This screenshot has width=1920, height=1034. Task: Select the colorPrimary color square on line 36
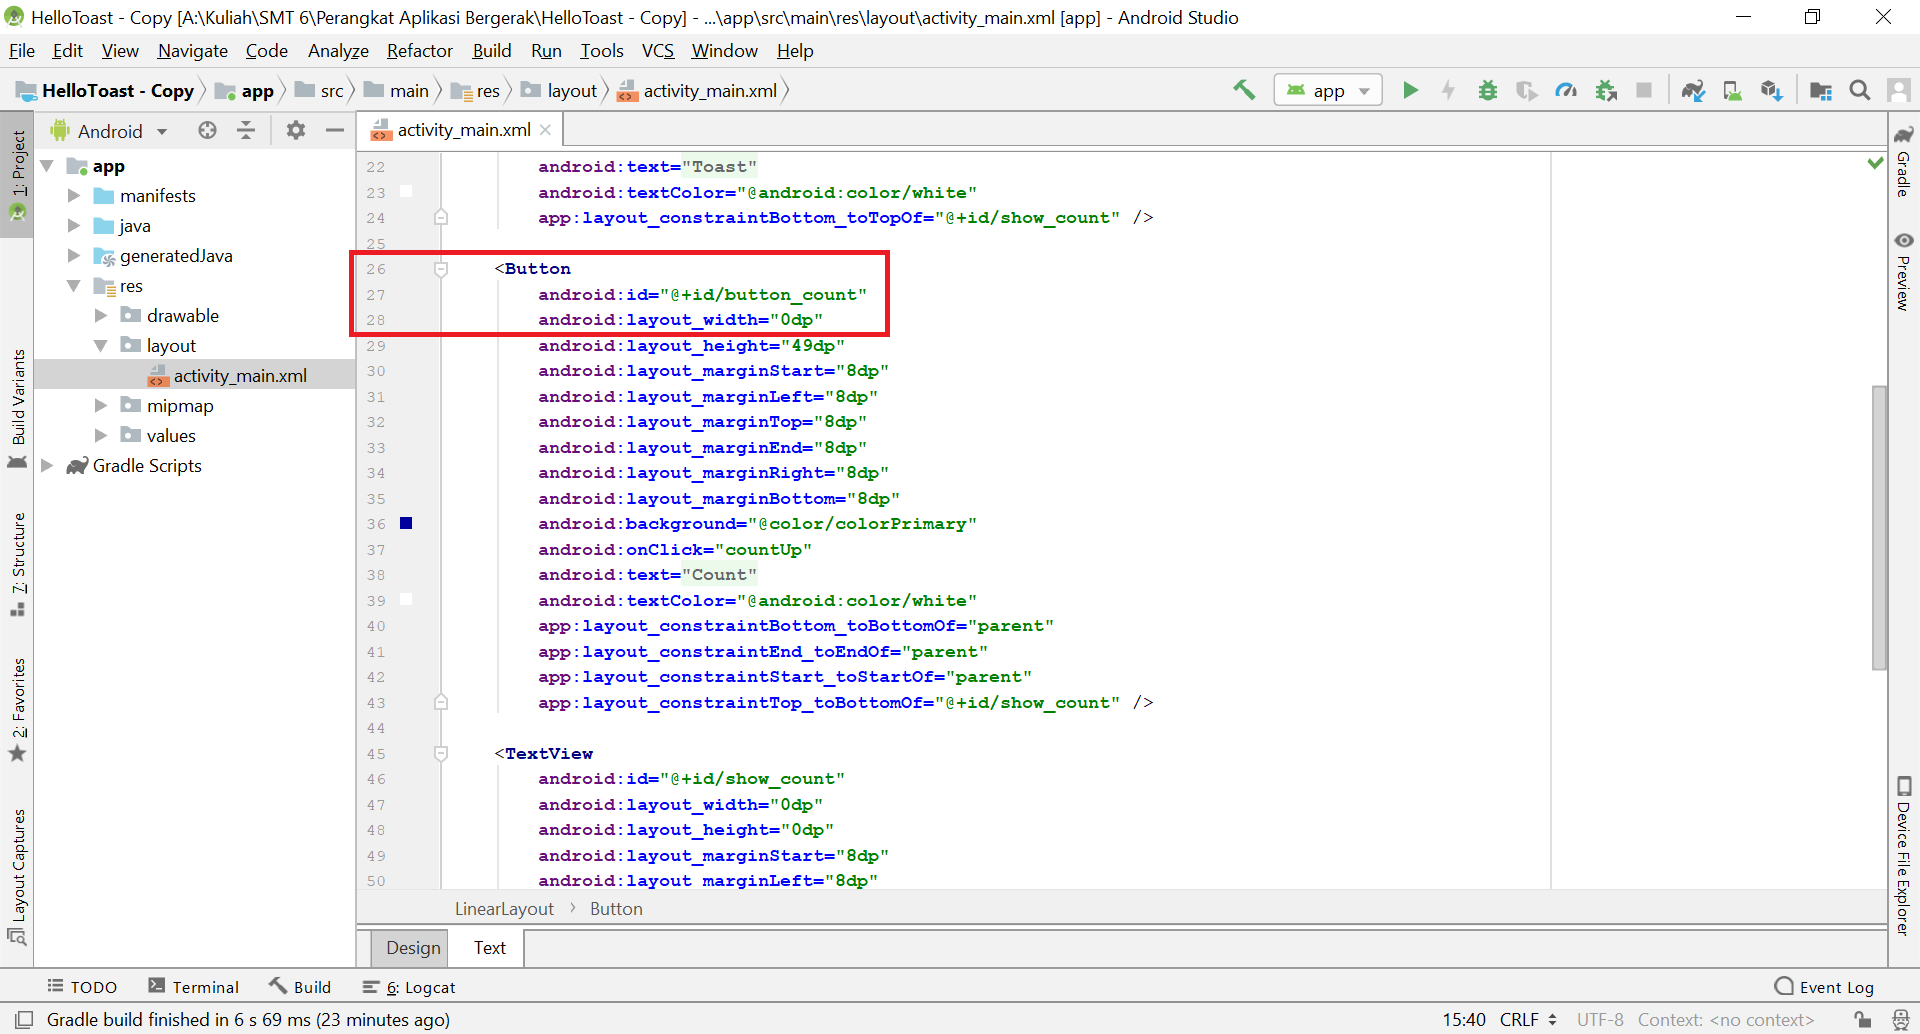click(406, 523)
